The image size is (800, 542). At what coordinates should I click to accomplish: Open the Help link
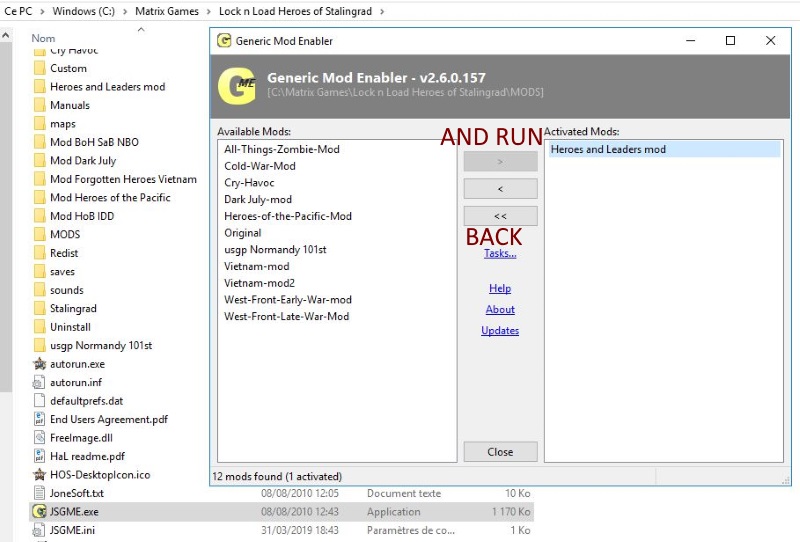point(500,288)
